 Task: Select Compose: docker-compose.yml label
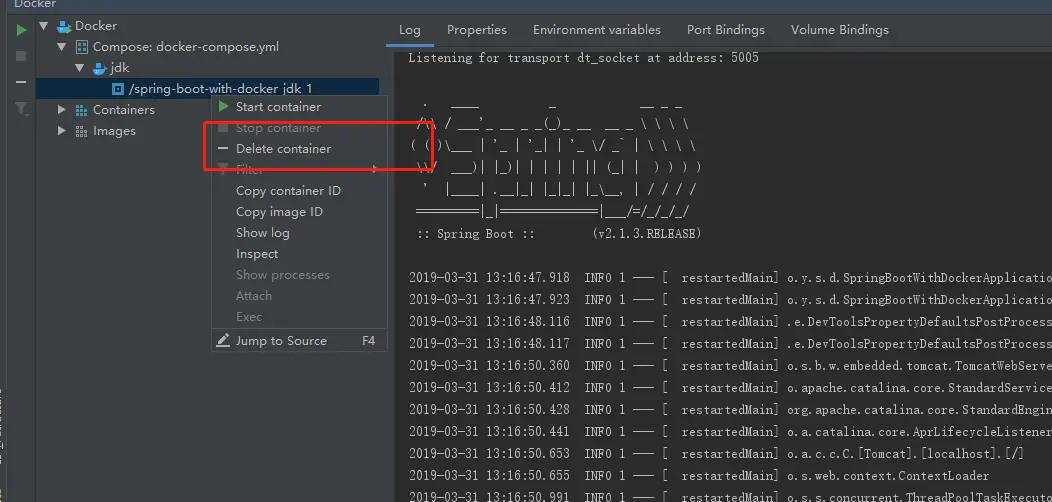186,47
